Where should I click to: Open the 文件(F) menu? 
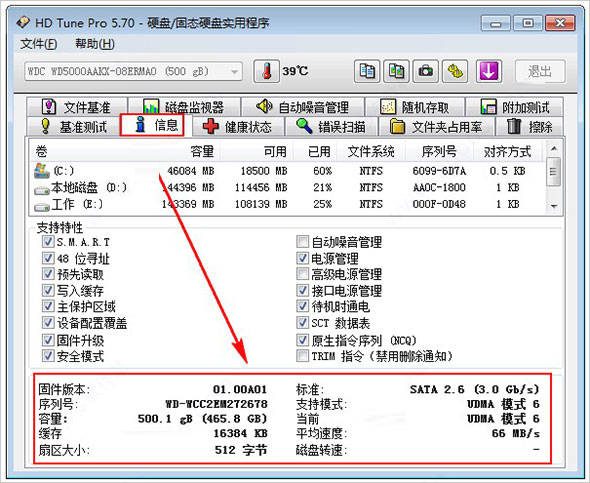pos(38,44)
